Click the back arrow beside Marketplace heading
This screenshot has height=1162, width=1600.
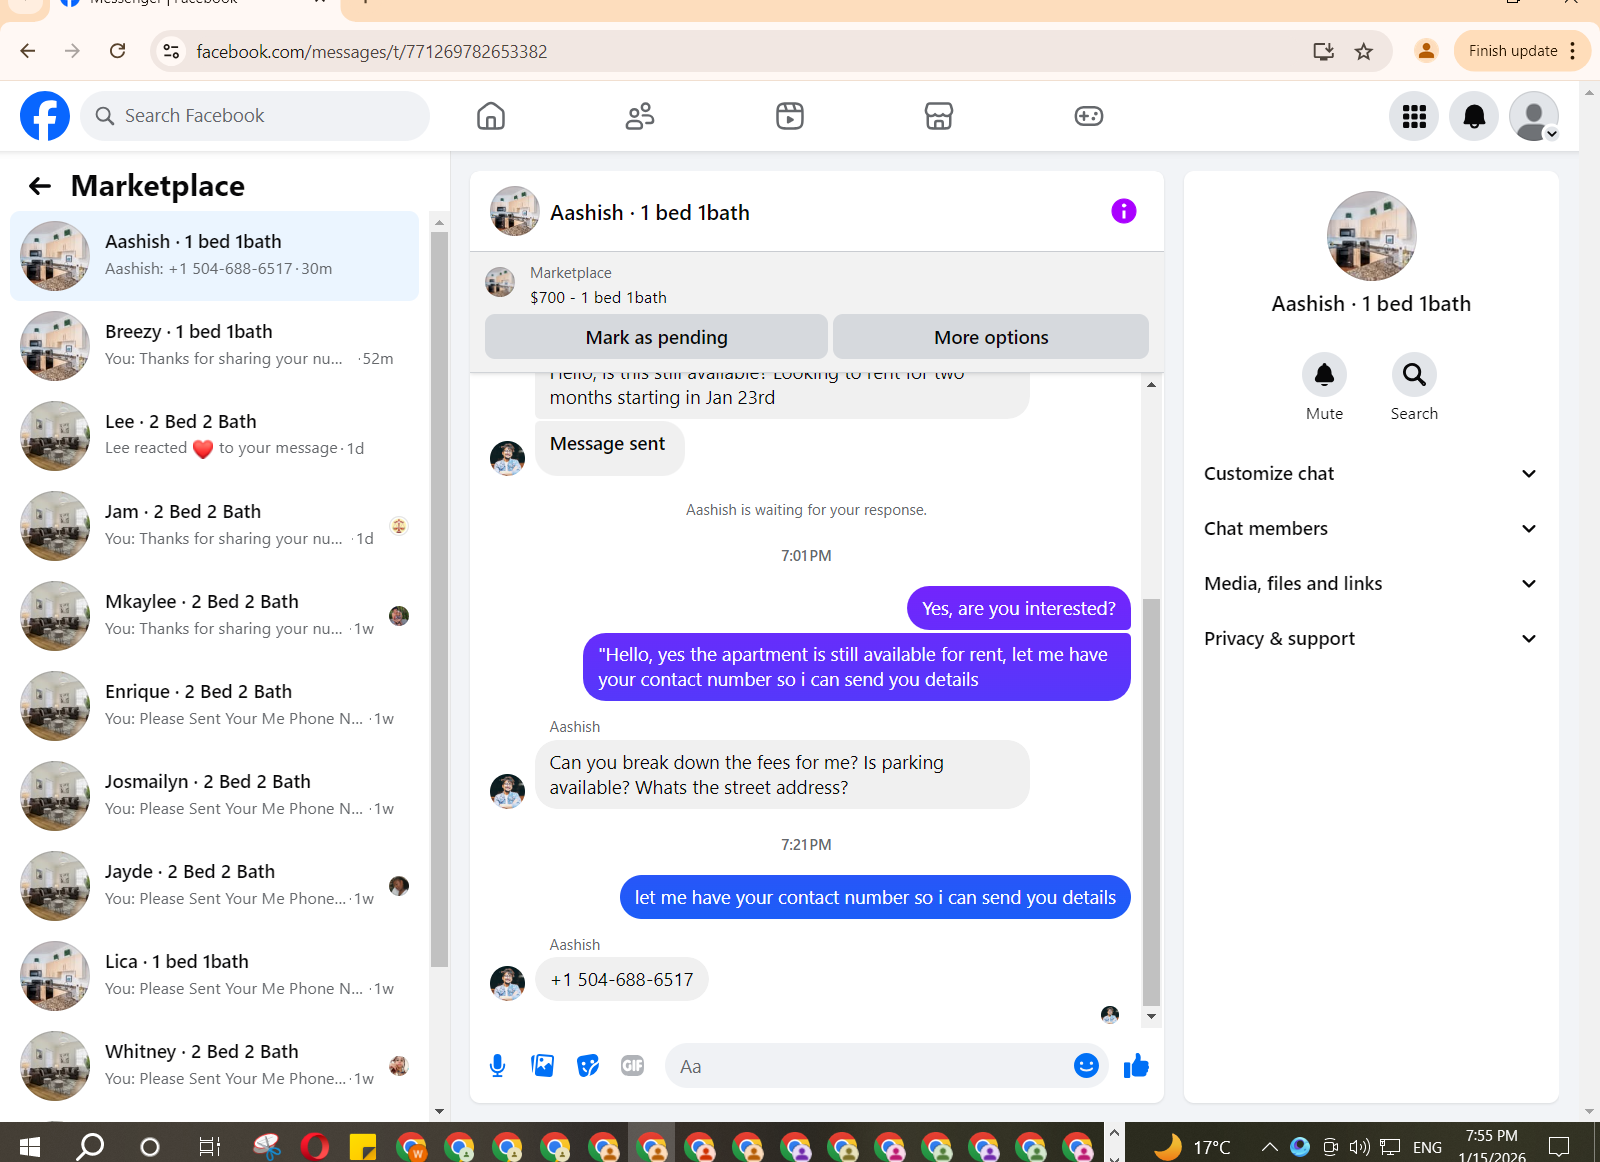point(40,186)
